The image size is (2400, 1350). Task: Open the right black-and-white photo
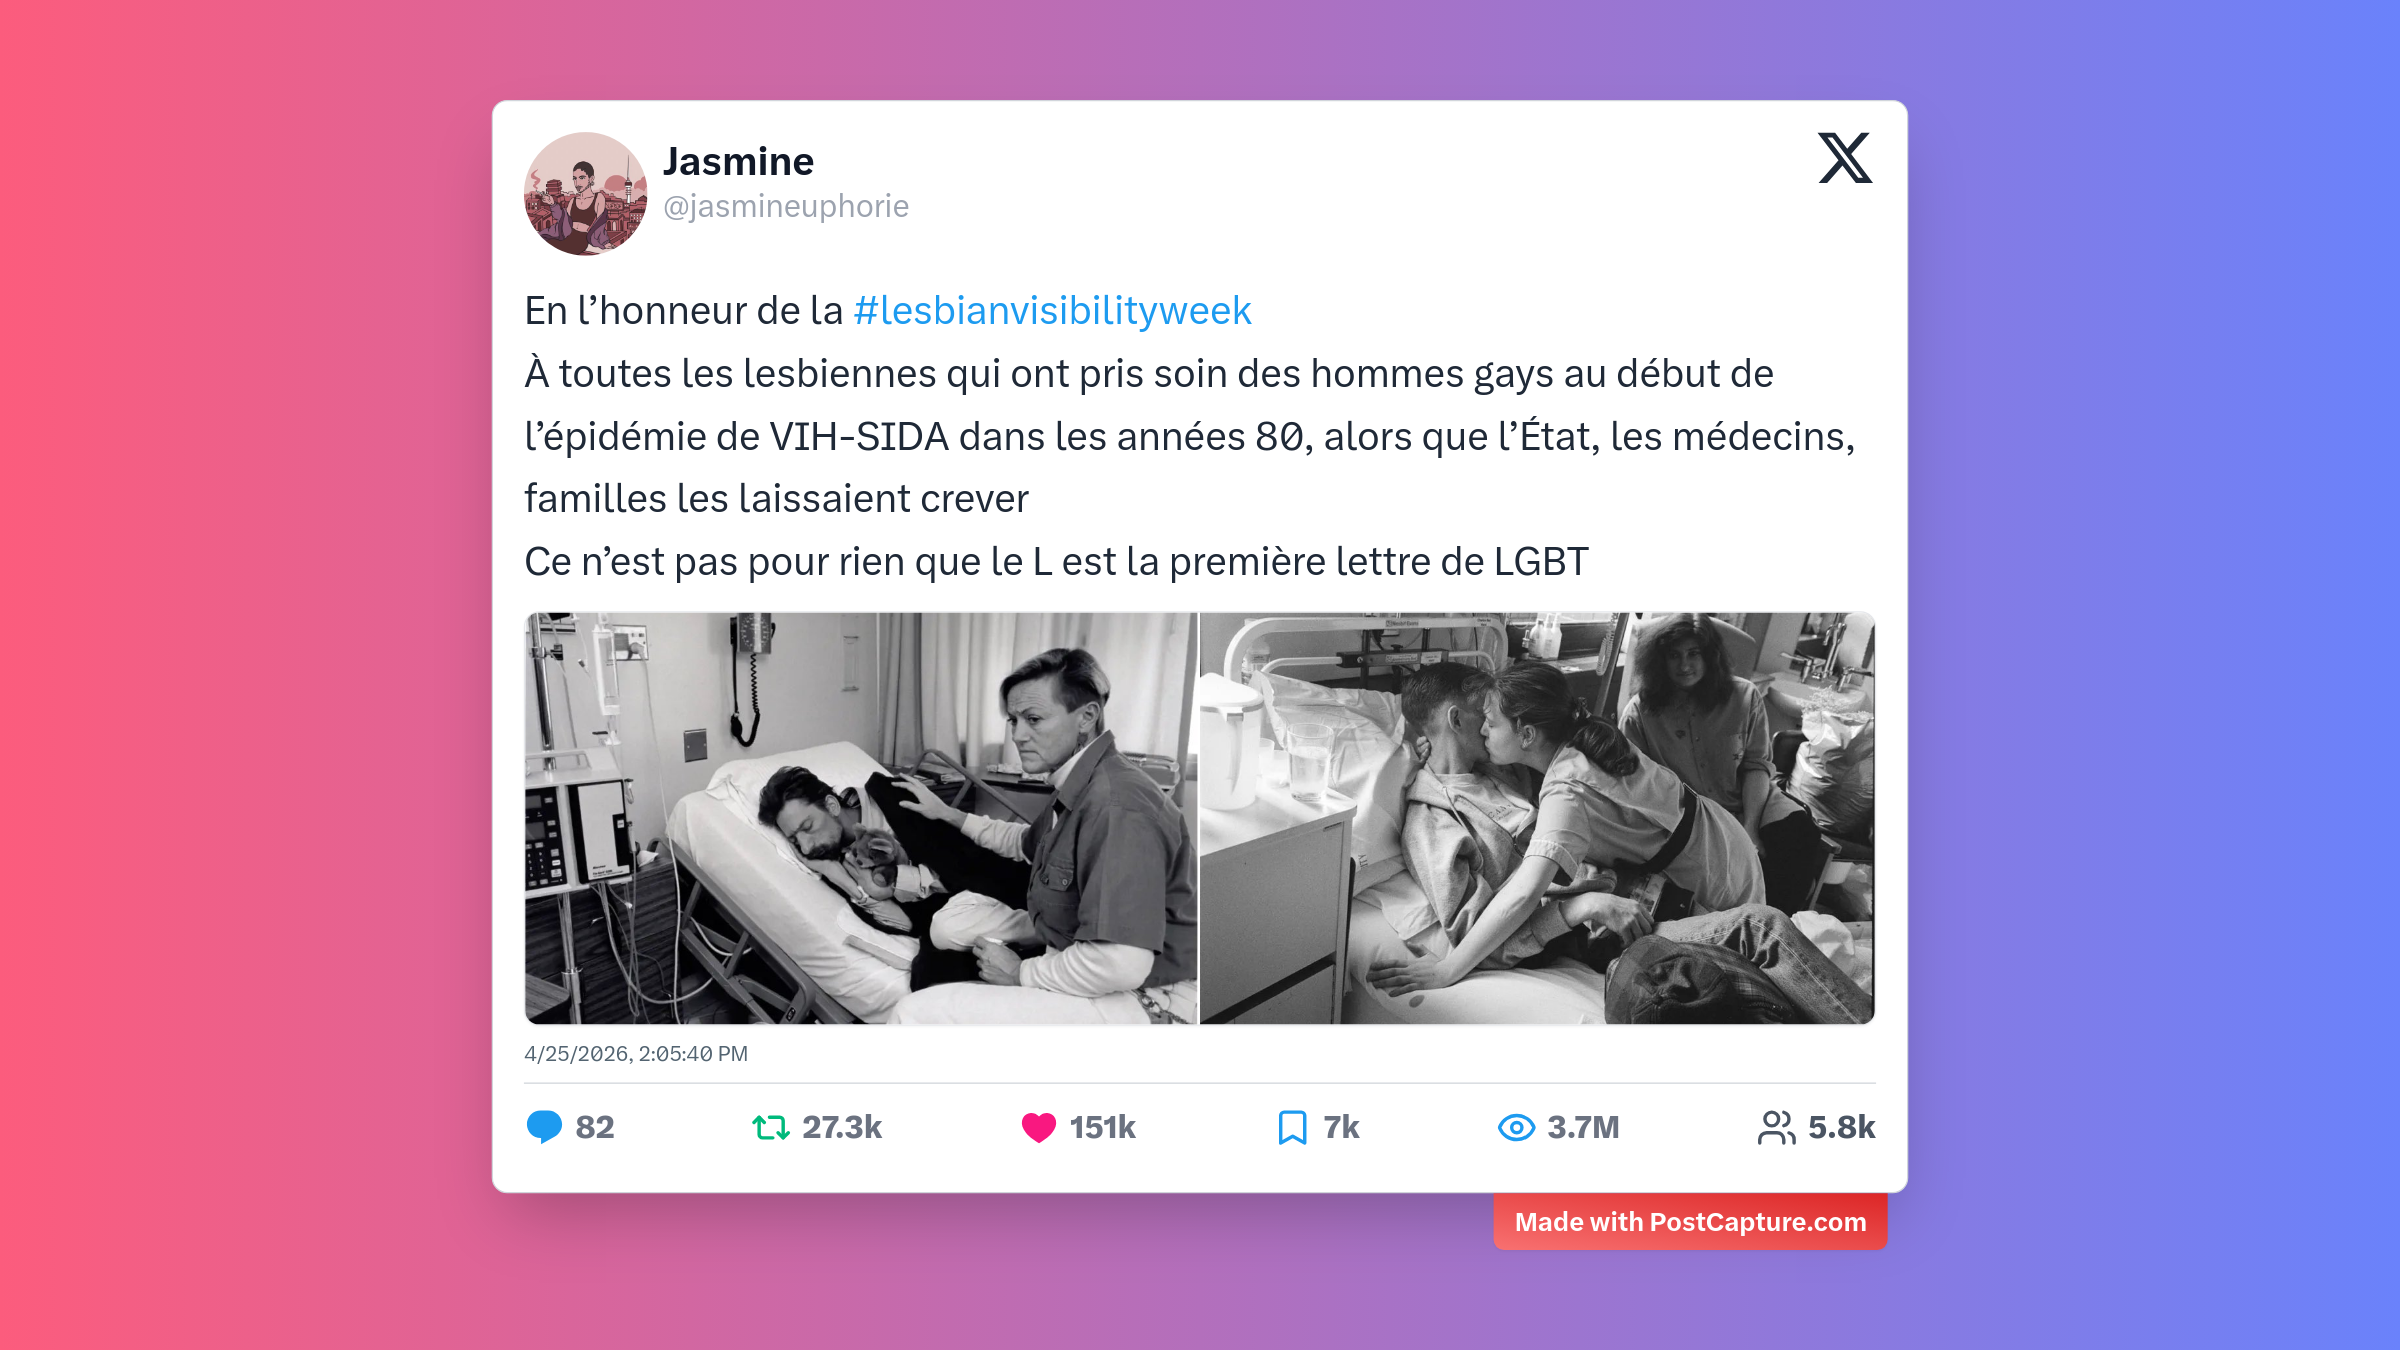pyautogui.click(x=1538, y=818)
